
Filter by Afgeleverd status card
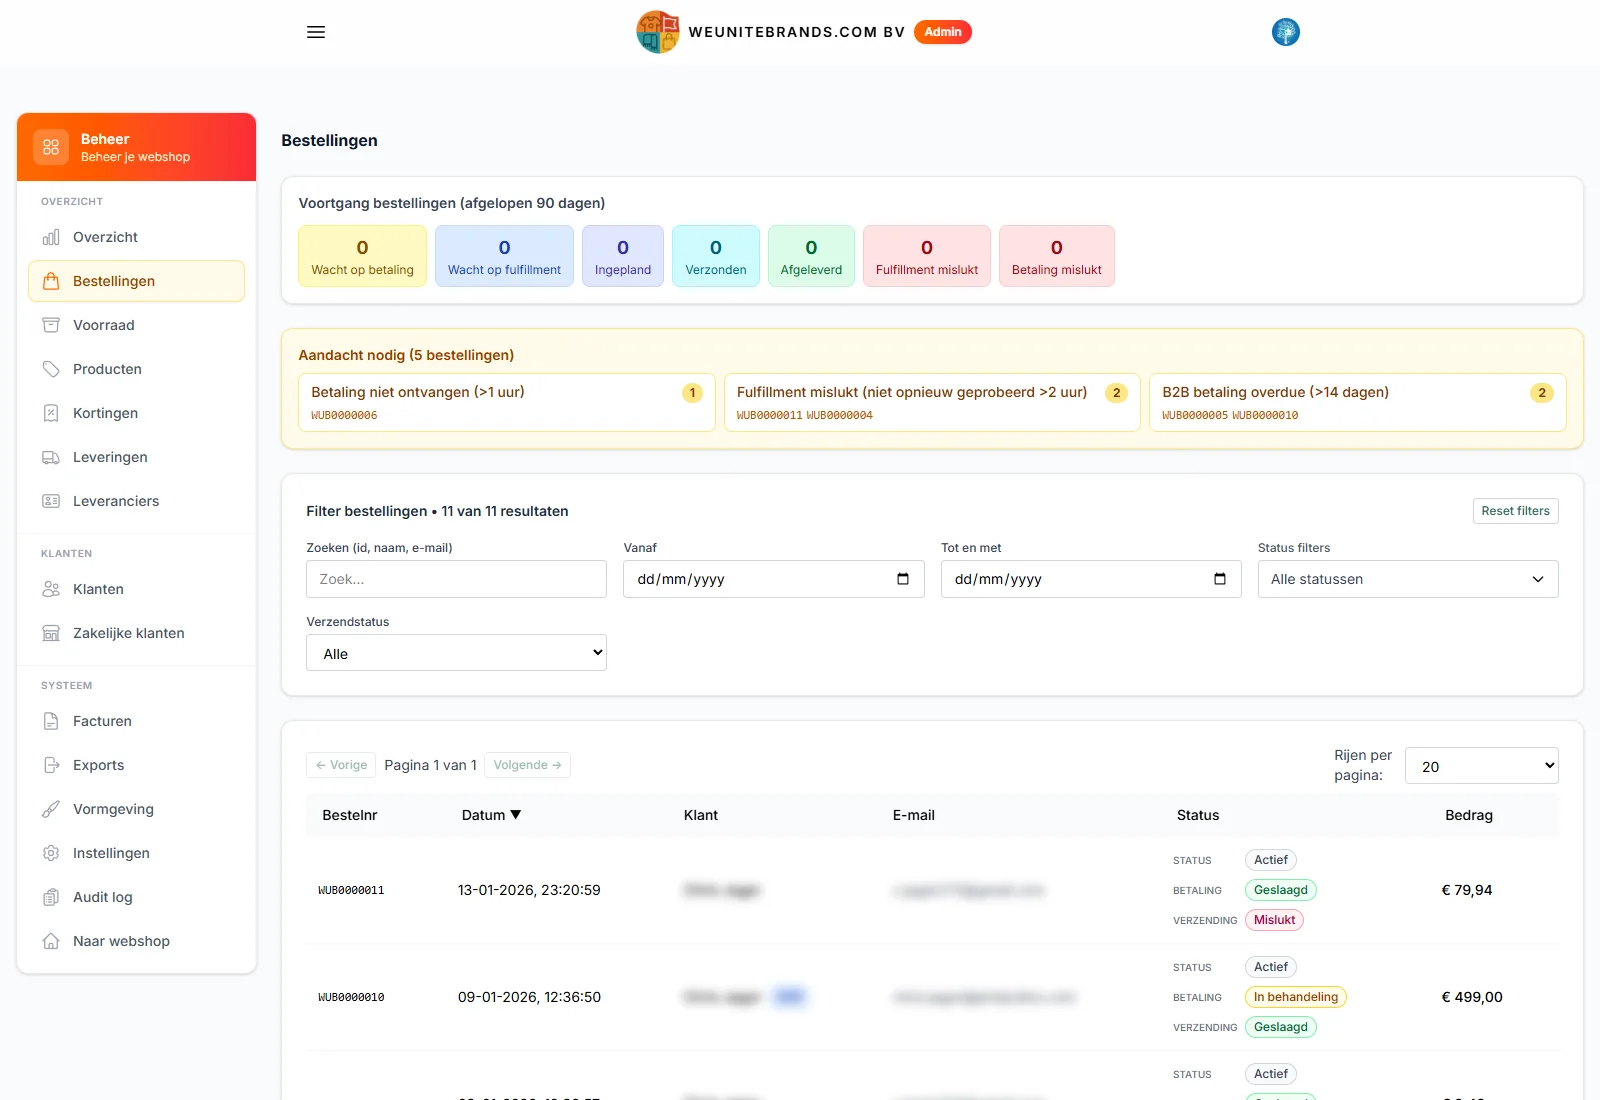click(x=811, y=256)
